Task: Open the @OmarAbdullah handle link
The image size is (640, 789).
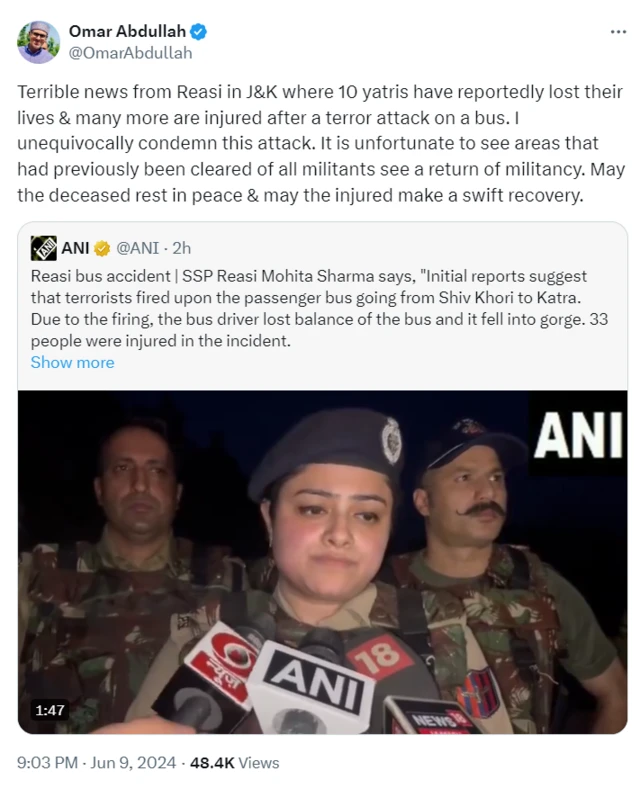Action: click(130, 53)
